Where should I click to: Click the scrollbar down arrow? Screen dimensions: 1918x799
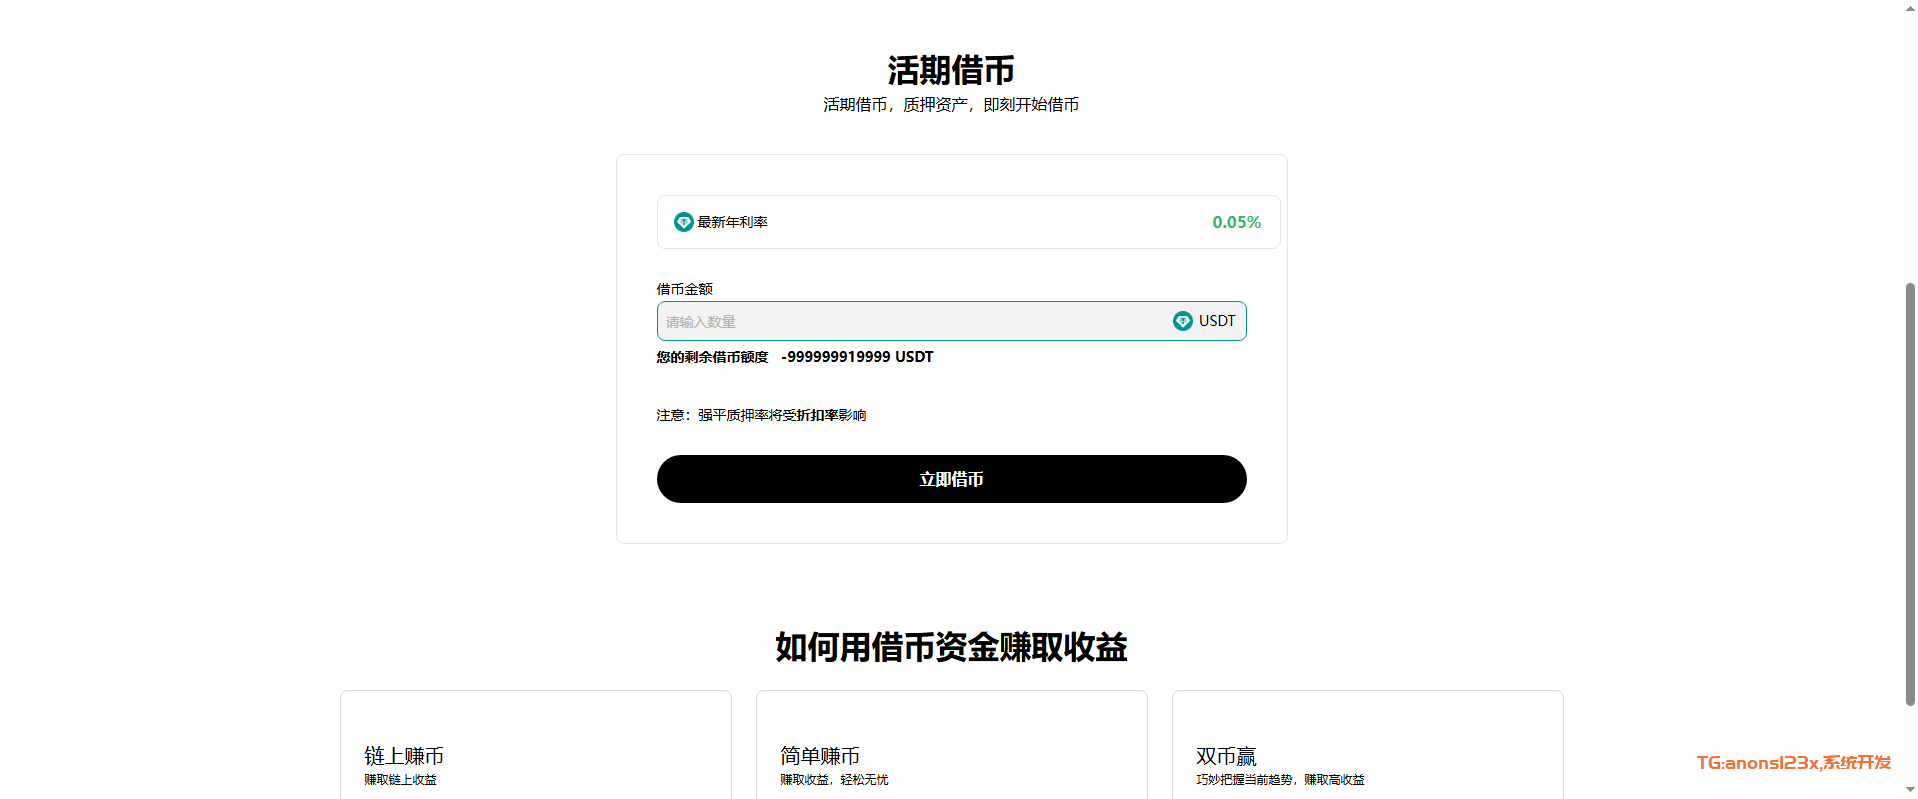click(1910, 790)
